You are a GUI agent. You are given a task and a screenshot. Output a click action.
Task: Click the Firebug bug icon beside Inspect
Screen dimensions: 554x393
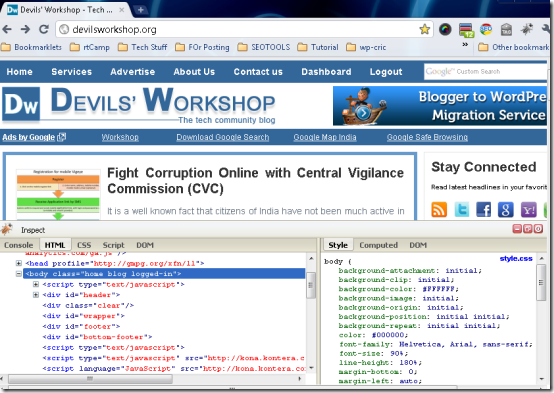(x=7, y=230)
